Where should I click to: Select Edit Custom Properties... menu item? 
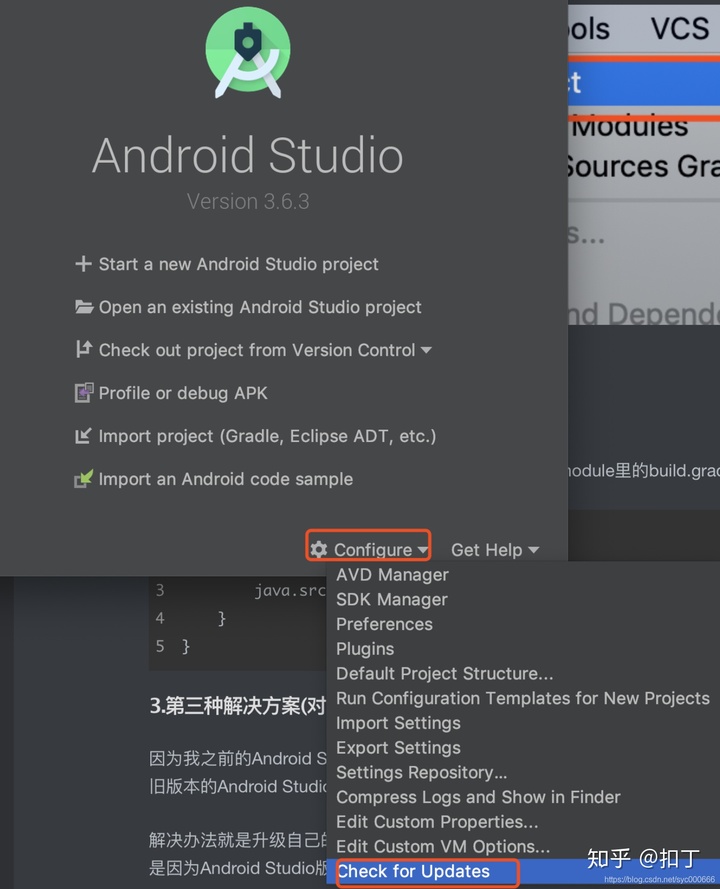pos(437,822)
